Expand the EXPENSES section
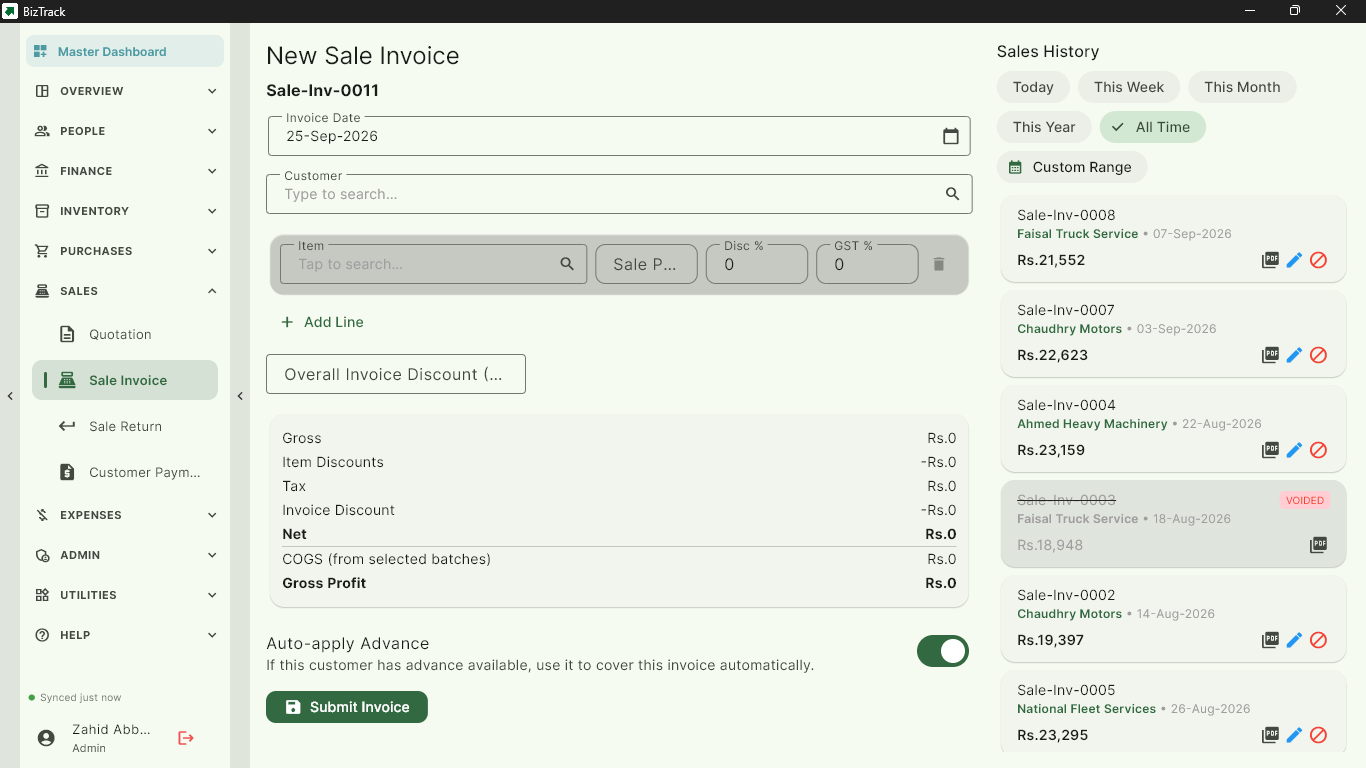Image resolution: width=1366 pixels, height=768 pixels. pos(125,515)
